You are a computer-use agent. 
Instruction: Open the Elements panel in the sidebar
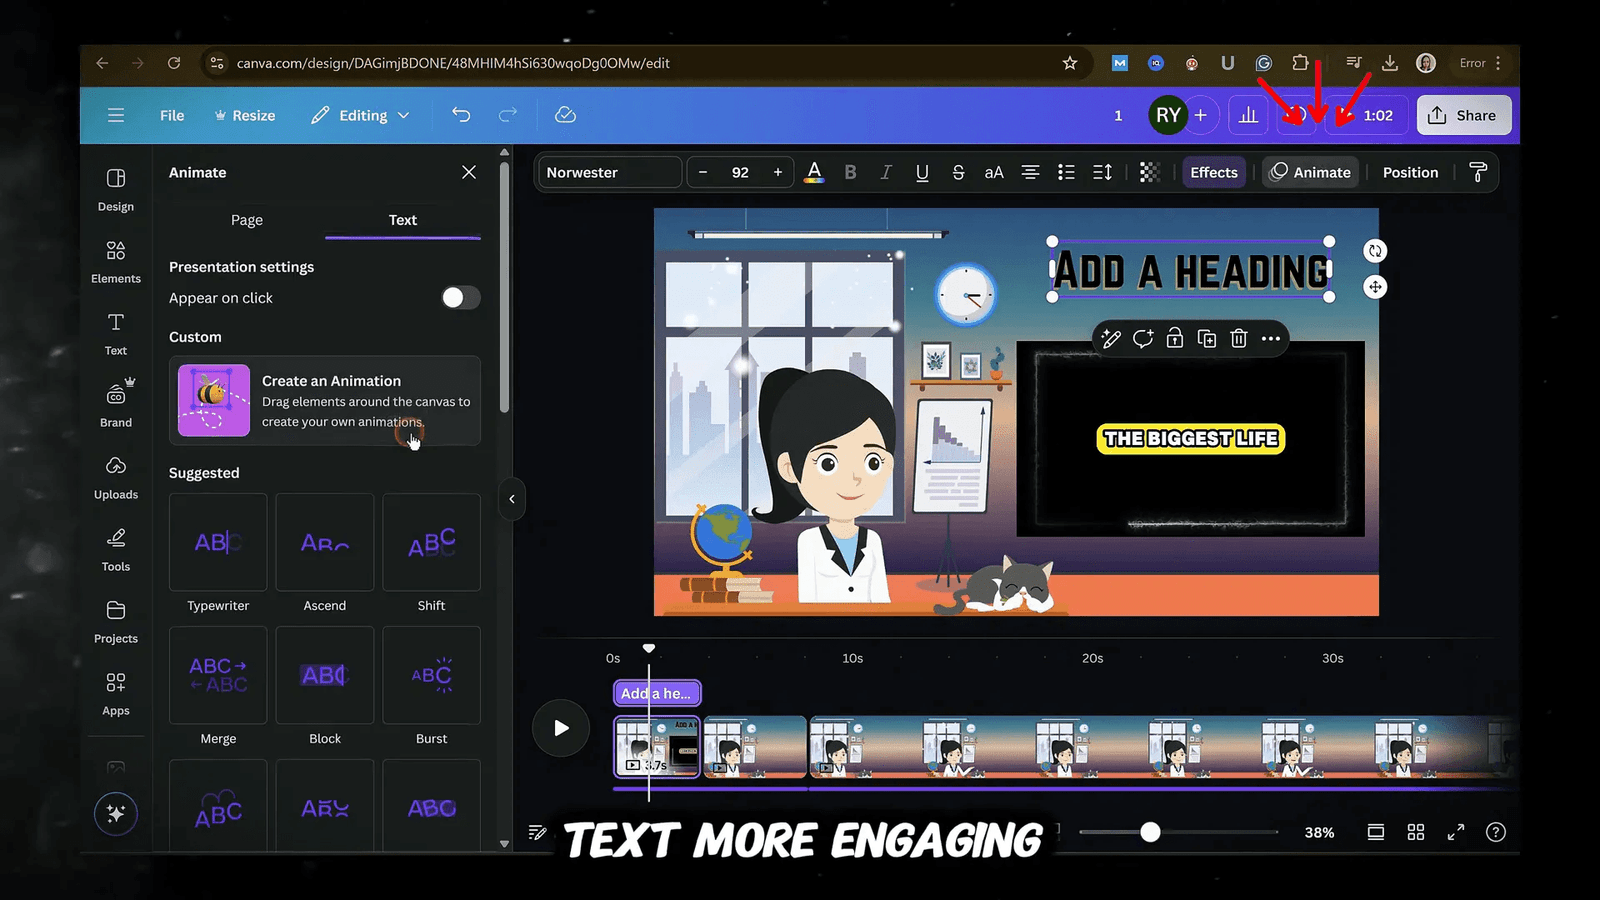[115, 261]
